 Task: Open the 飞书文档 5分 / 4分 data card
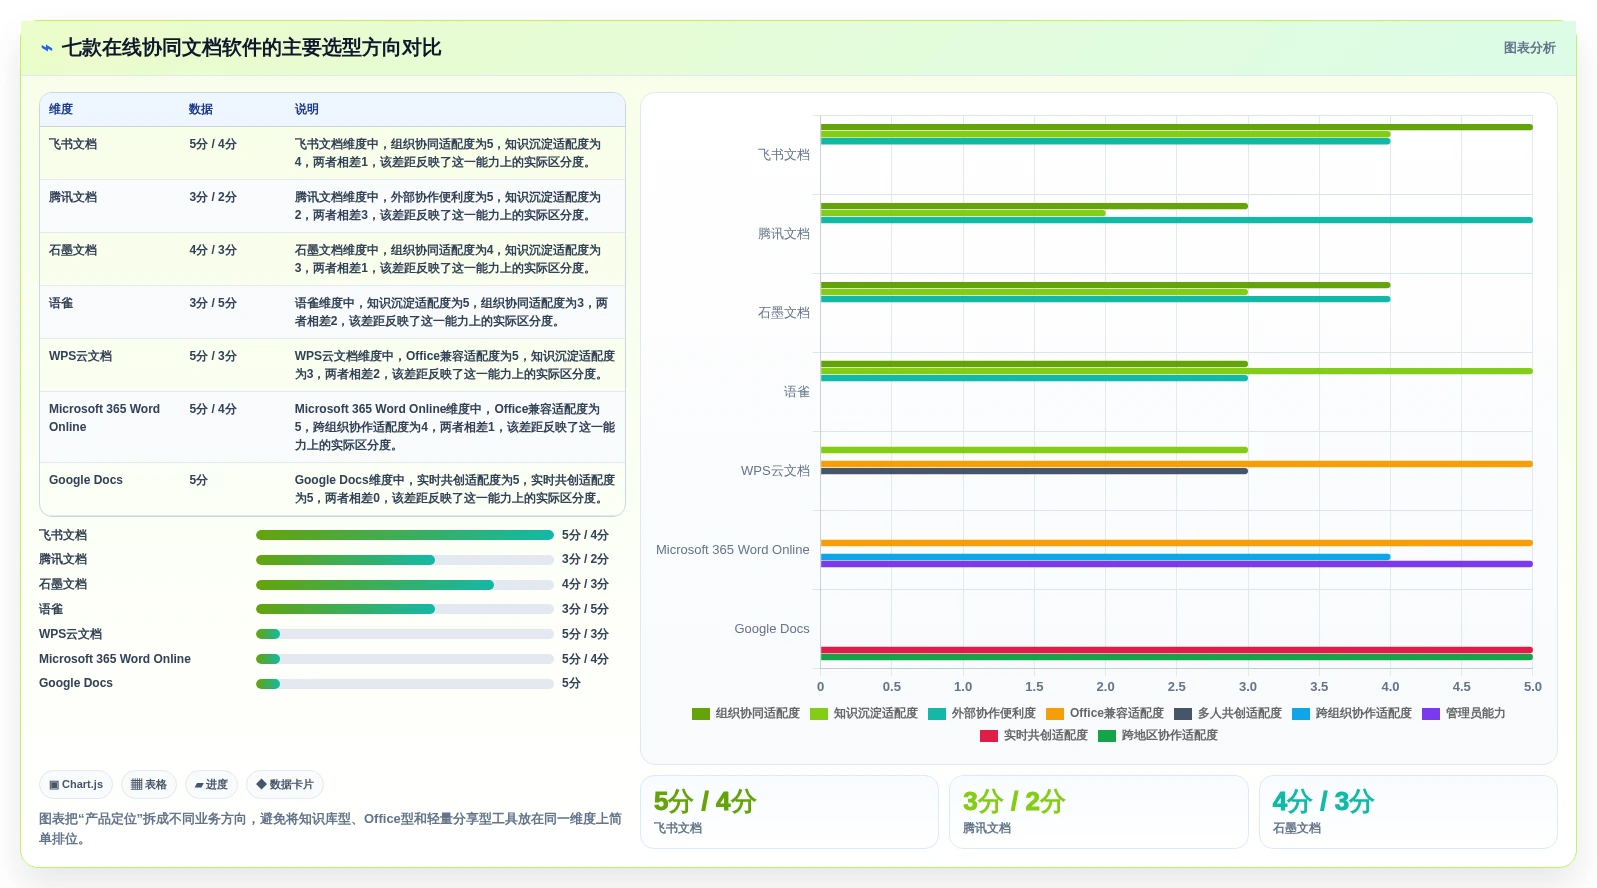(x=789, y=812)
